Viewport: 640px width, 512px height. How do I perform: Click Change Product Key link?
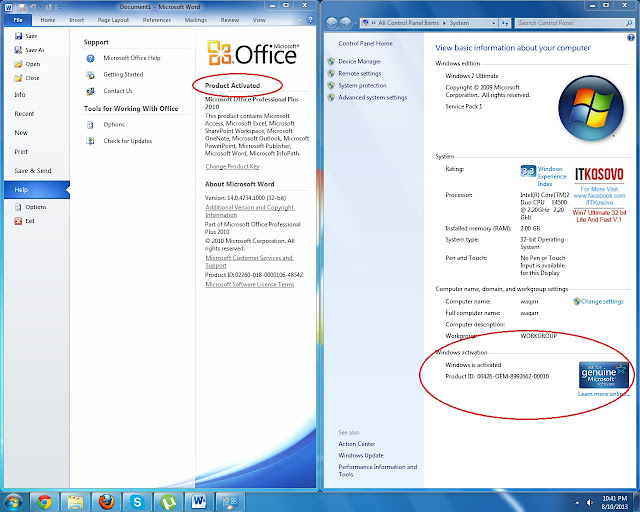point(232,167)
